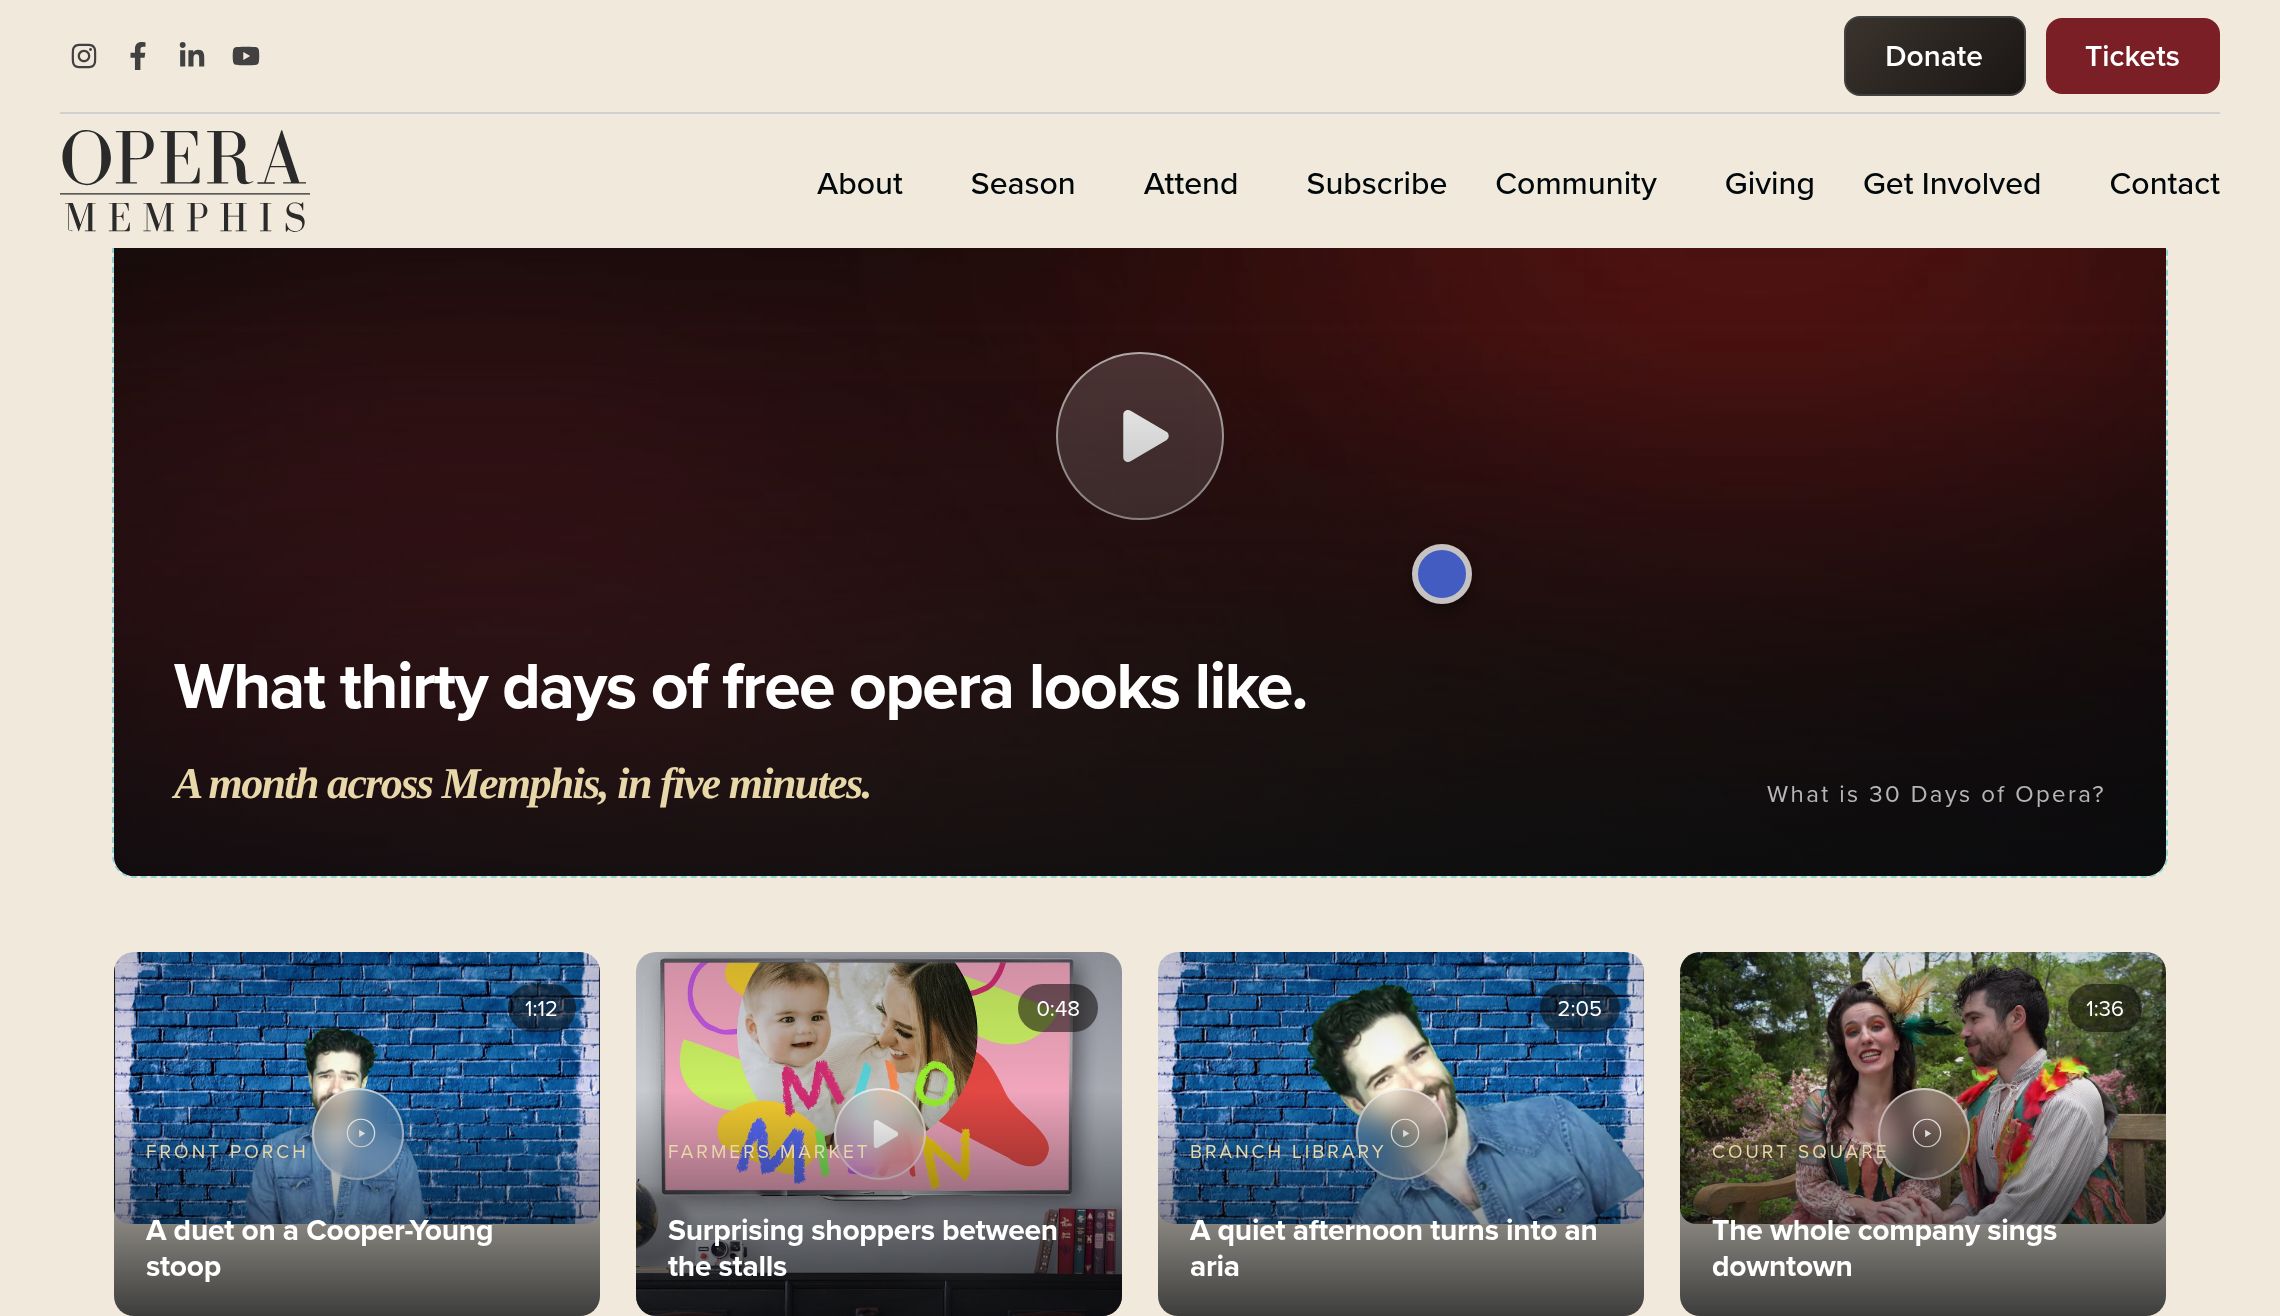Viewport: 2280px width, 1316px height.
Task: Click the 'COURT SQUARE' label
Action: (x=1800, y=1152)
